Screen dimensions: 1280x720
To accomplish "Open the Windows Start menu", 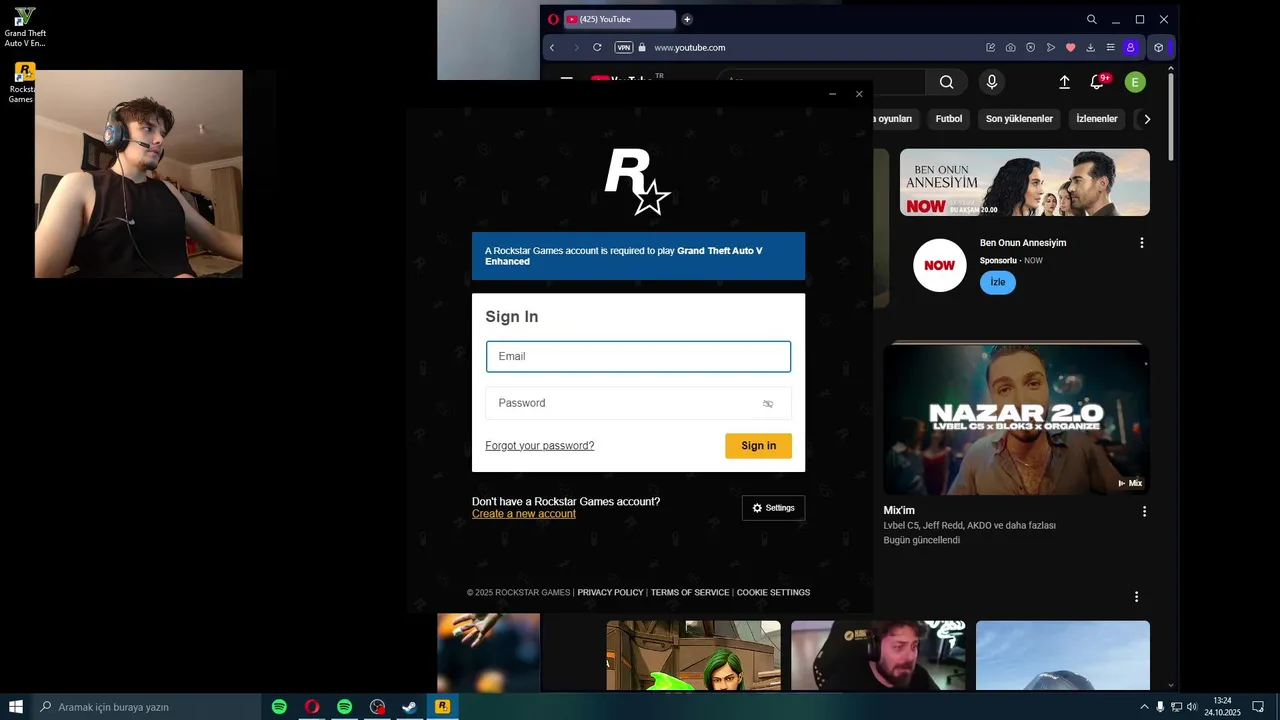I will tap(16, 707).
